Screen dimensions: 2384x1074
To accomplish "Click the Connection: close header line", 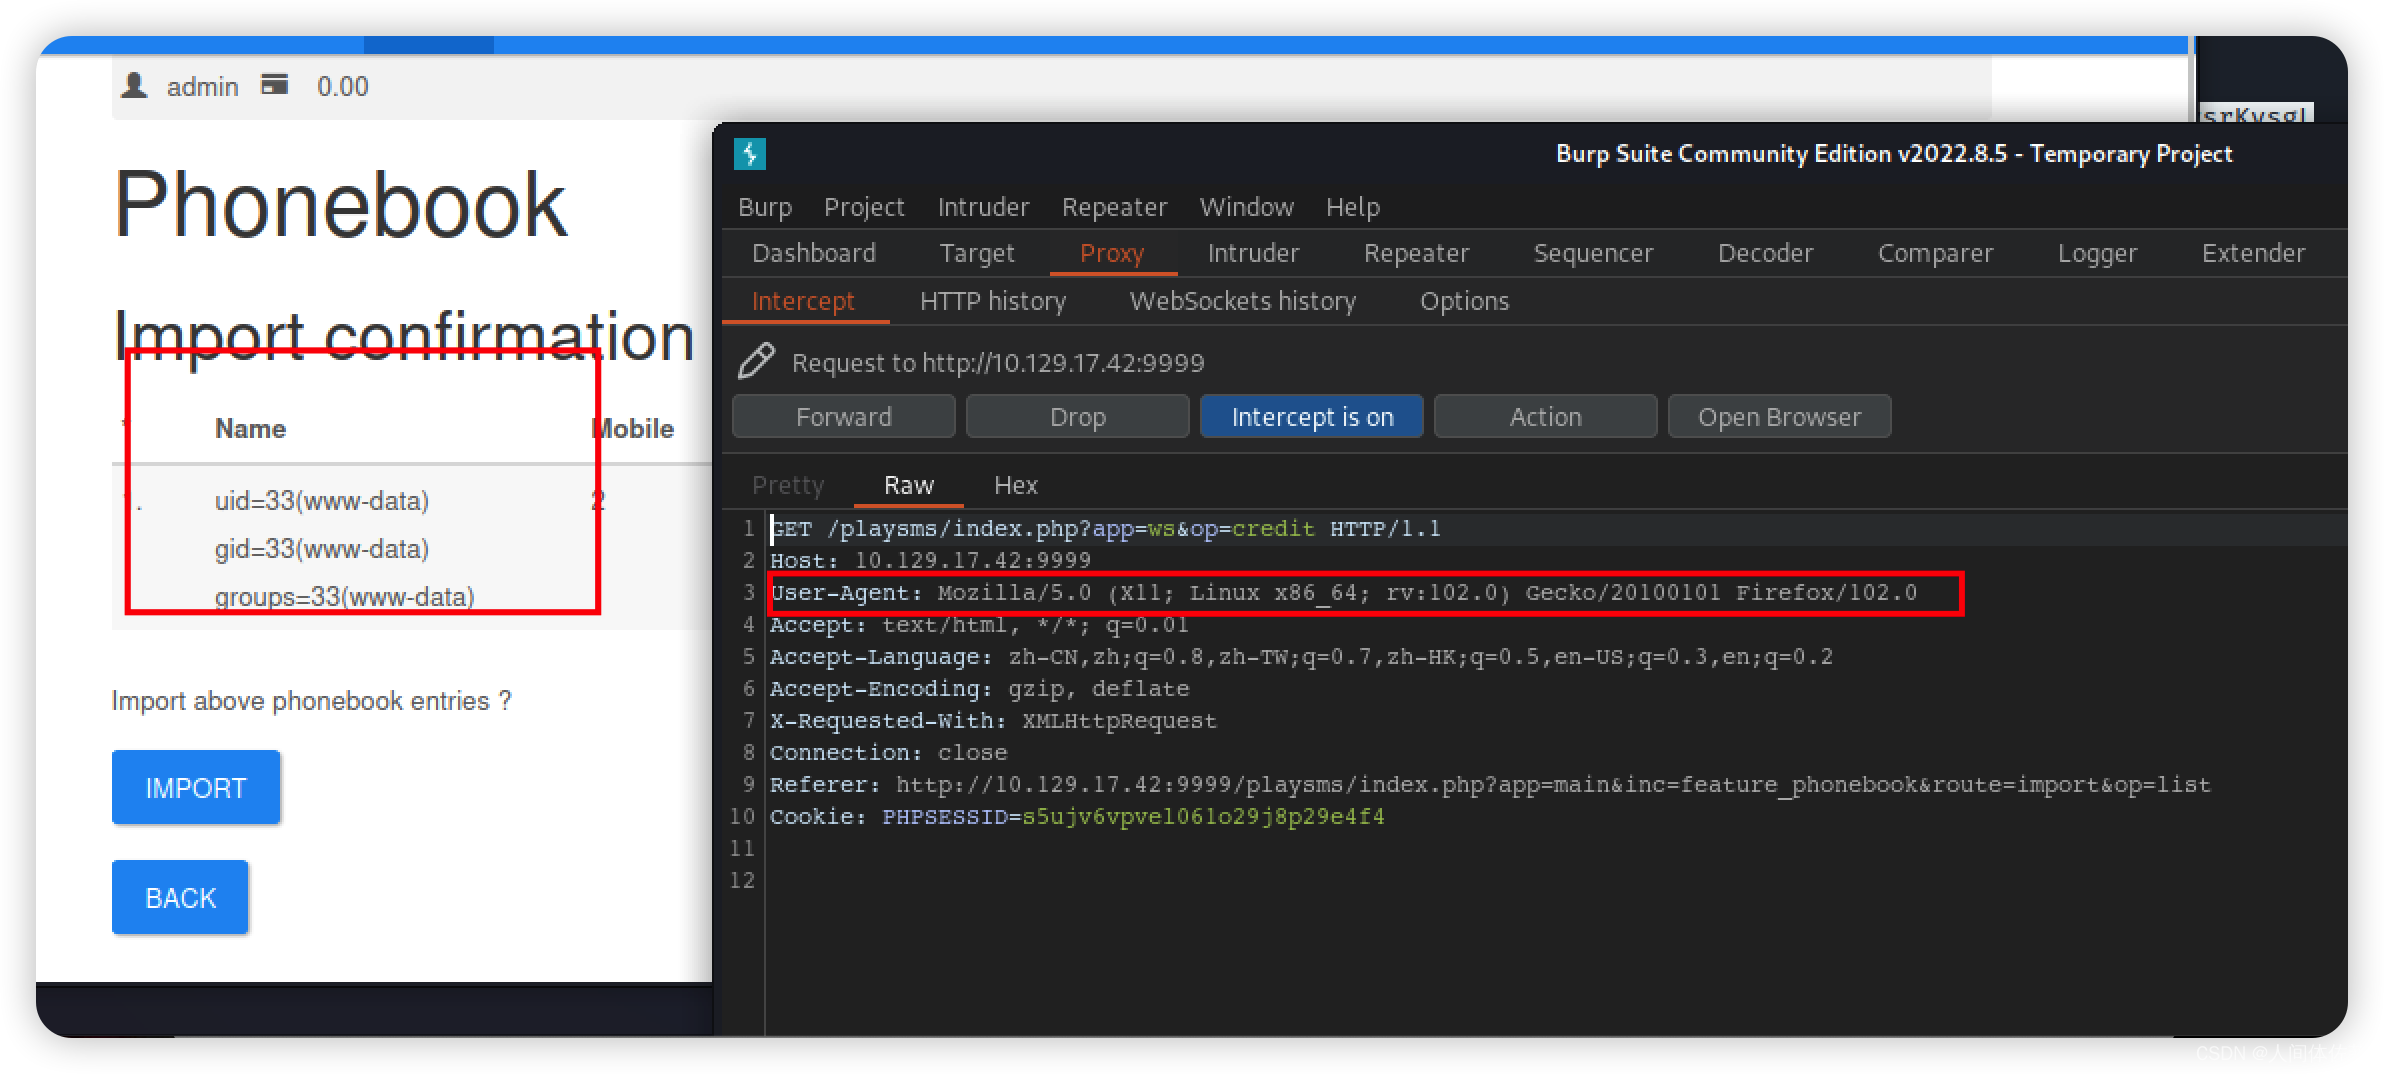I will point(888,752).
